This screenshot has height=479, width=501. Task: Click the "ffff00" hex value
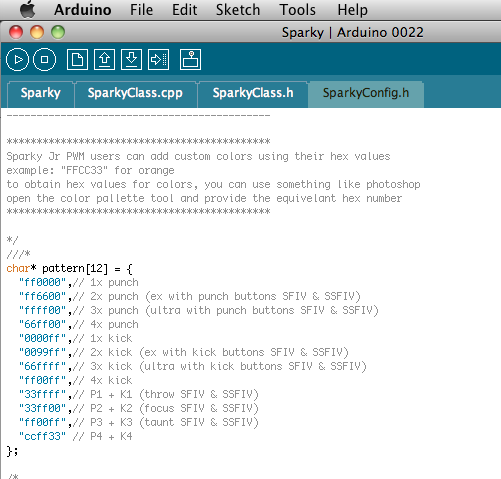[x=42, y=310]
